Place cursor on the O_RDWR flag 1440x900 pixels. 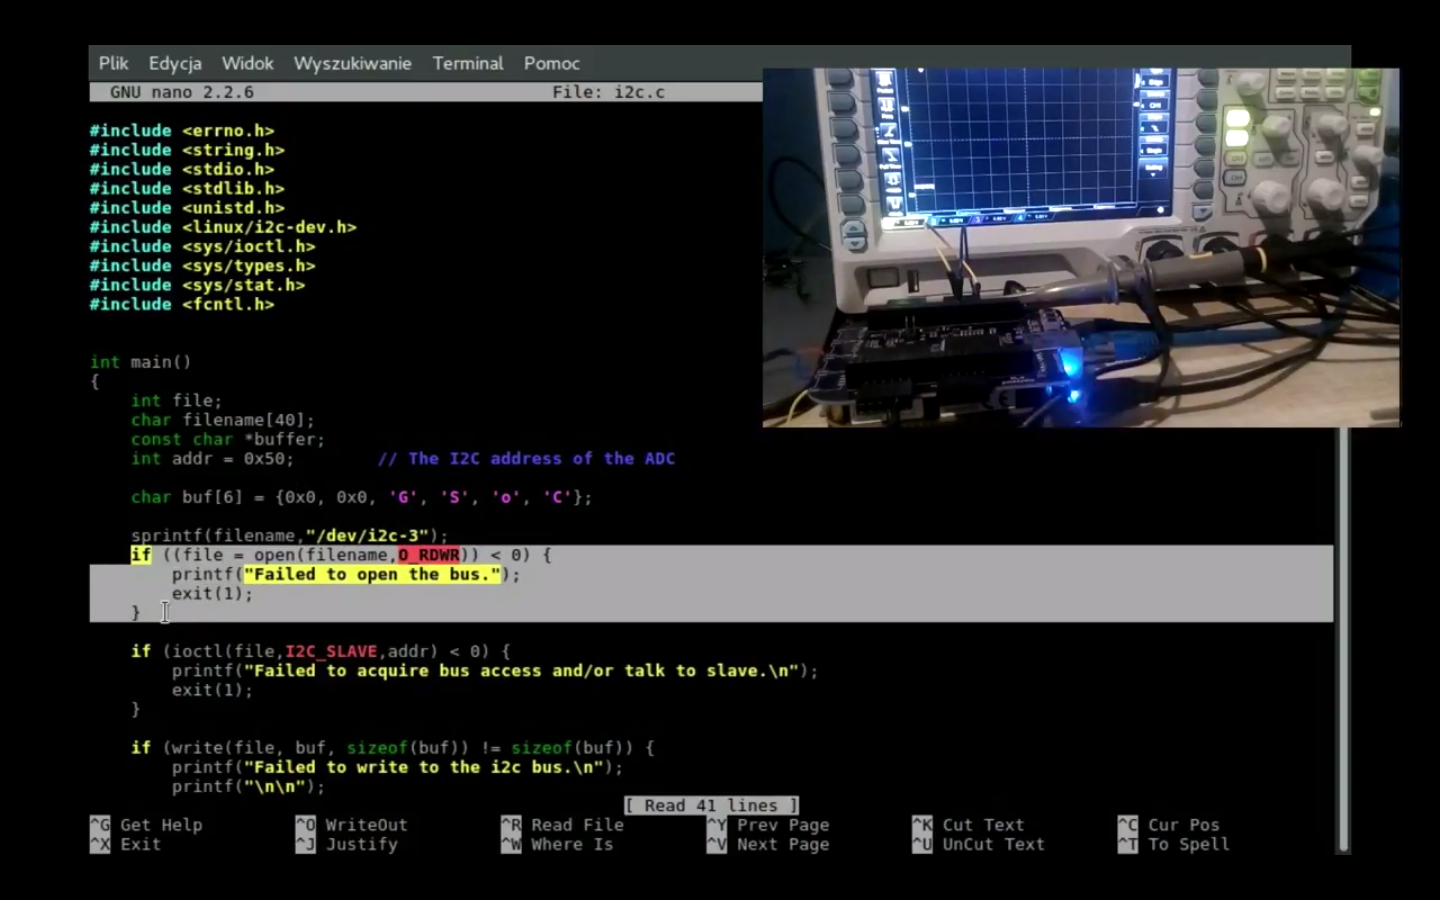point(429,555)
